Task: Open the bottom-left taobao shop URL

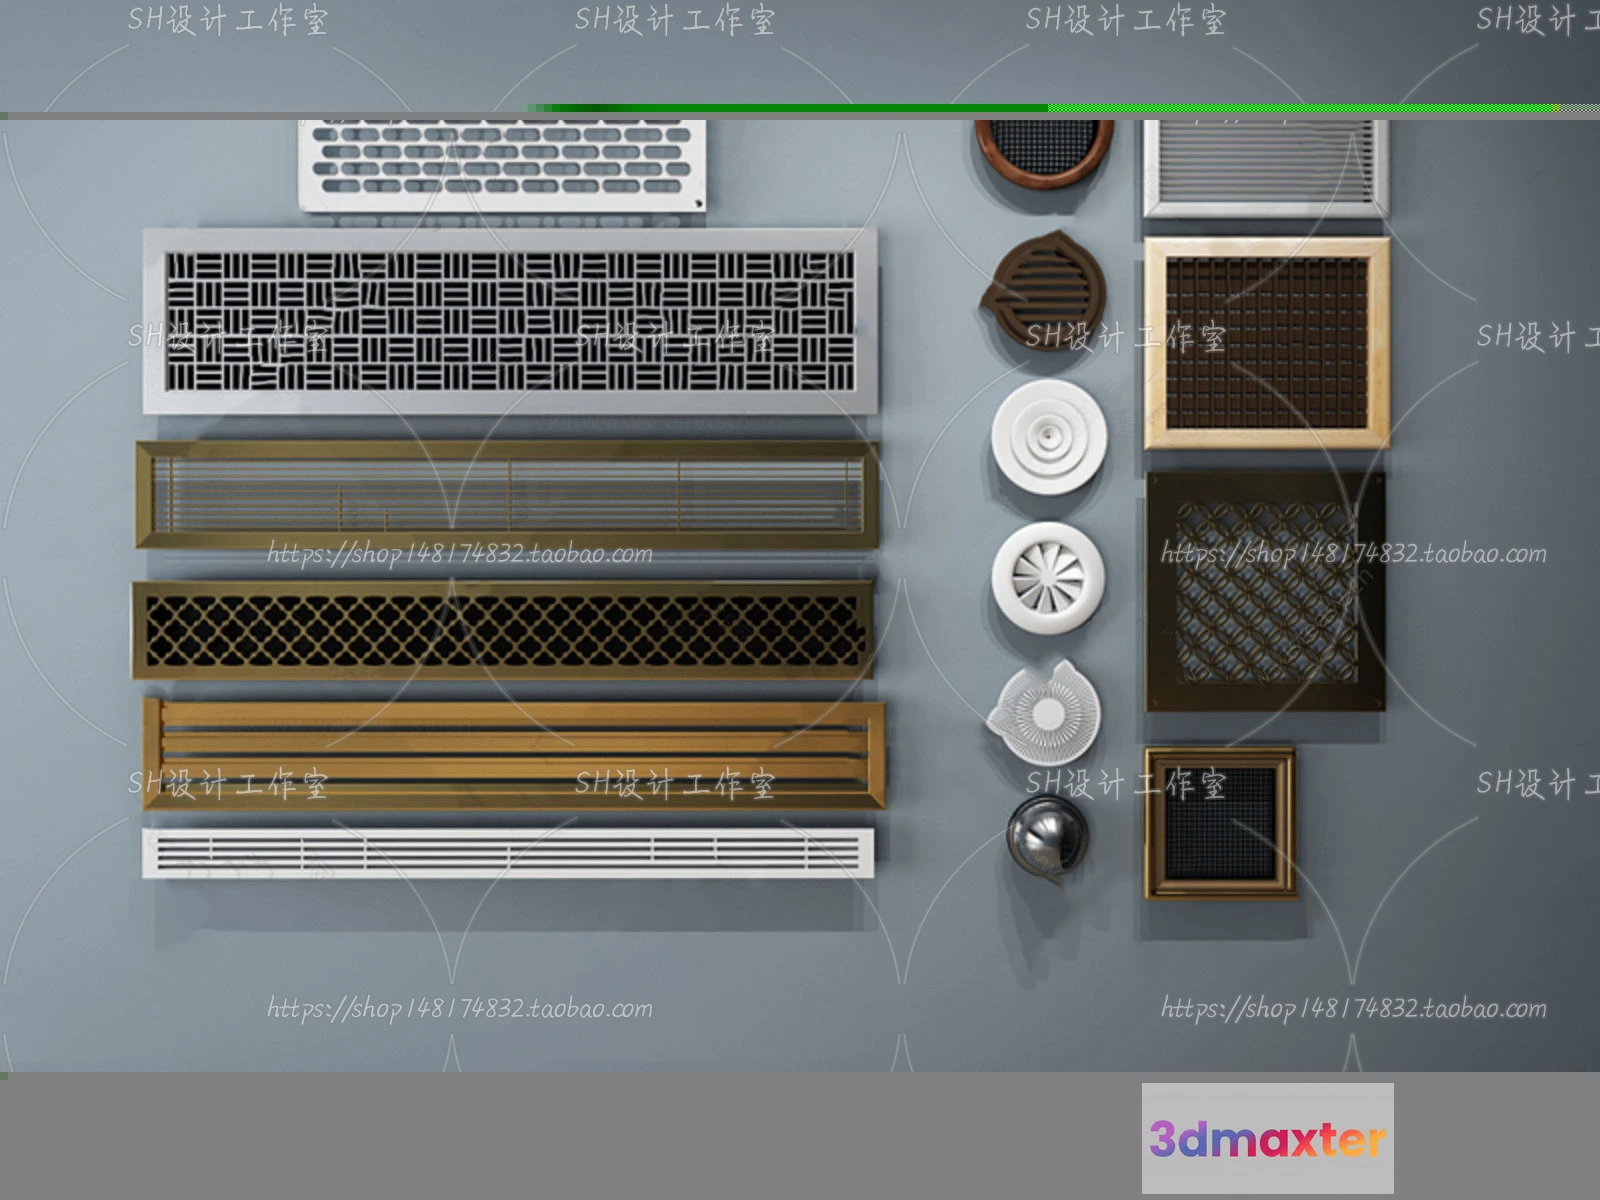Action: tap(460, 1008)
